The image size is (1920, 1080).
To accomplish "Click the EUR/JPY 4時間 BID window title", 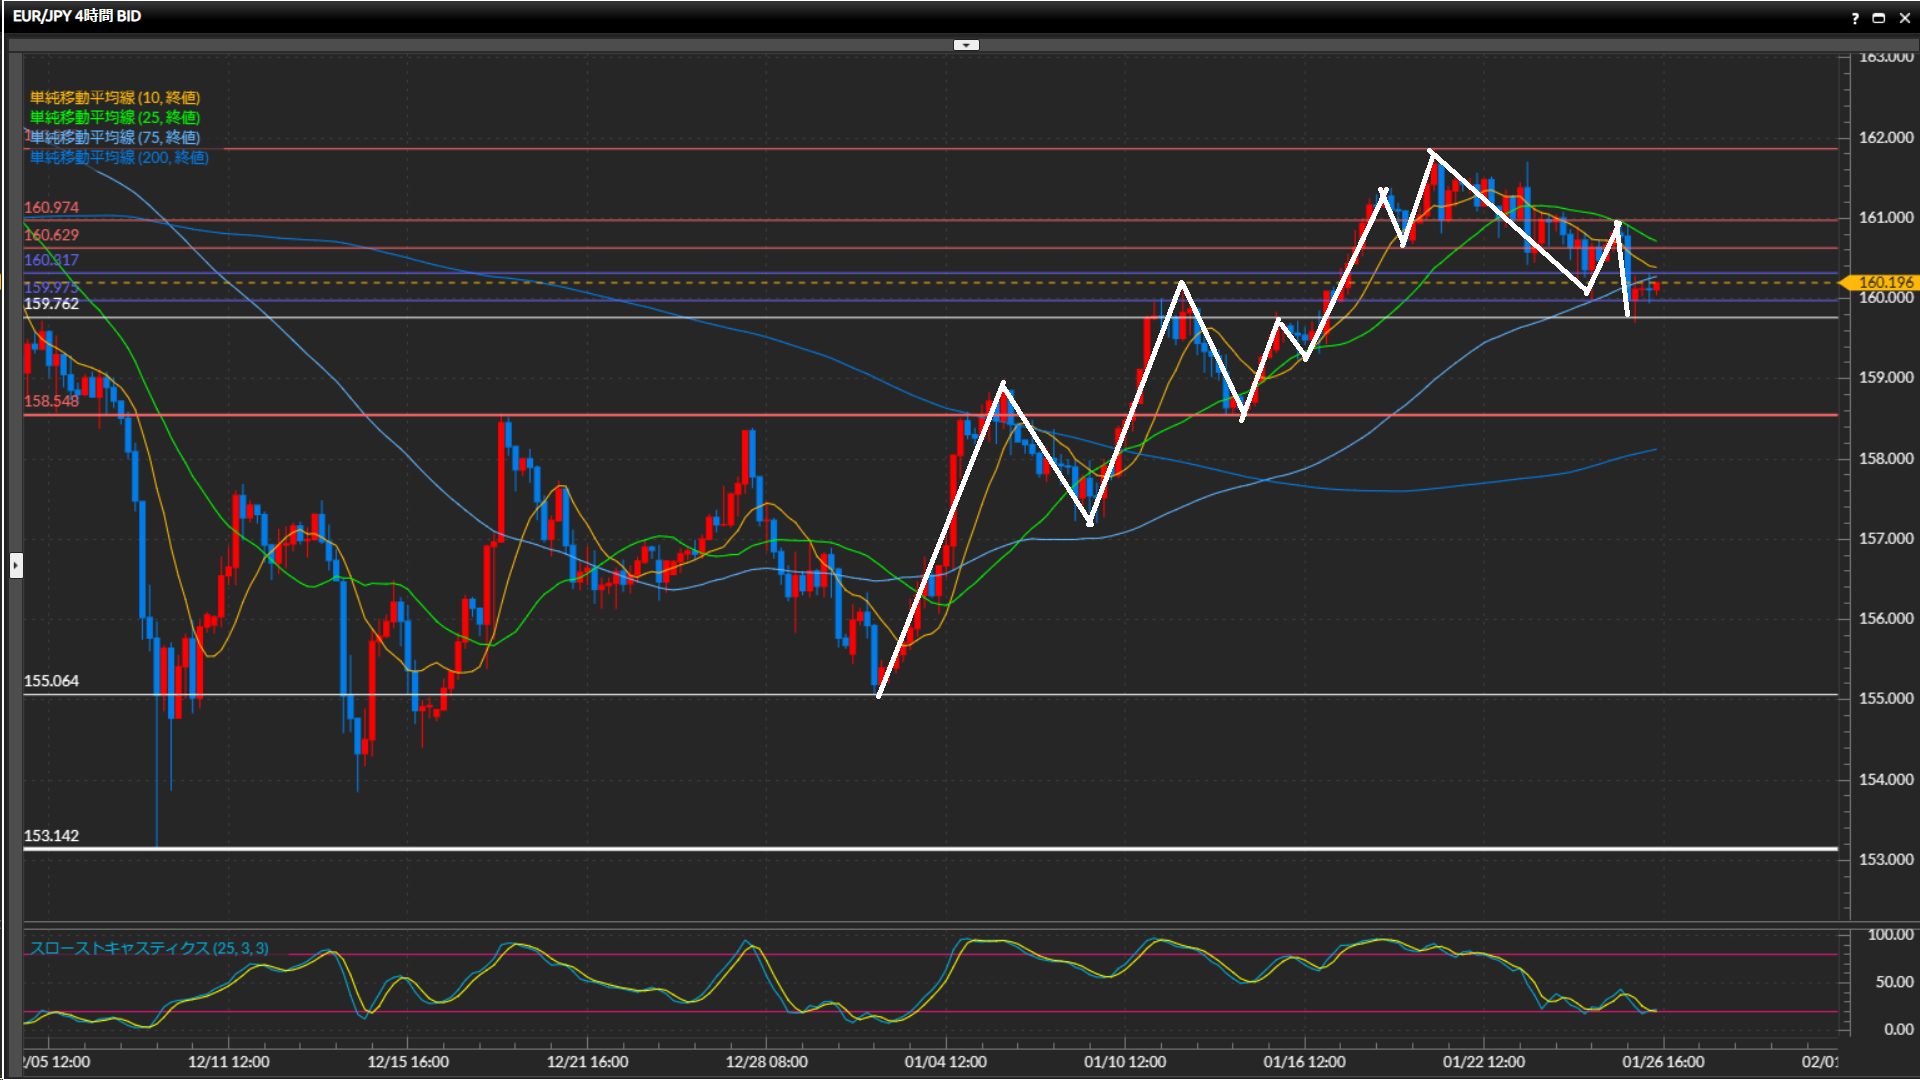I will (x=77, y=16).
